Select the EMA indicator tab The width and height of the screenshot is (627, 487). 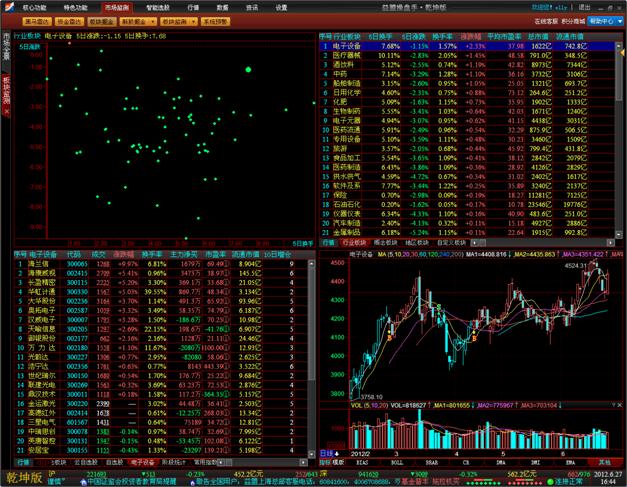click(x=570, y=463)
